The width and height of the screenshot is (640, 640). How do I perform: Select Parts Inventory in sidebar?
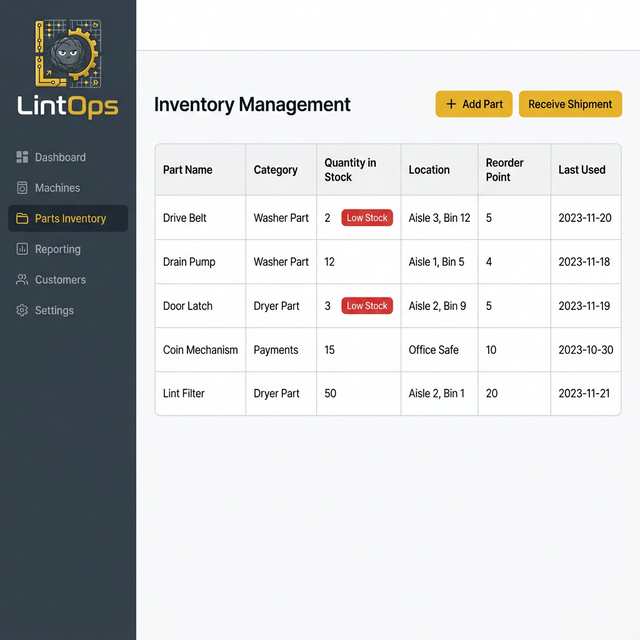point(68,218)
